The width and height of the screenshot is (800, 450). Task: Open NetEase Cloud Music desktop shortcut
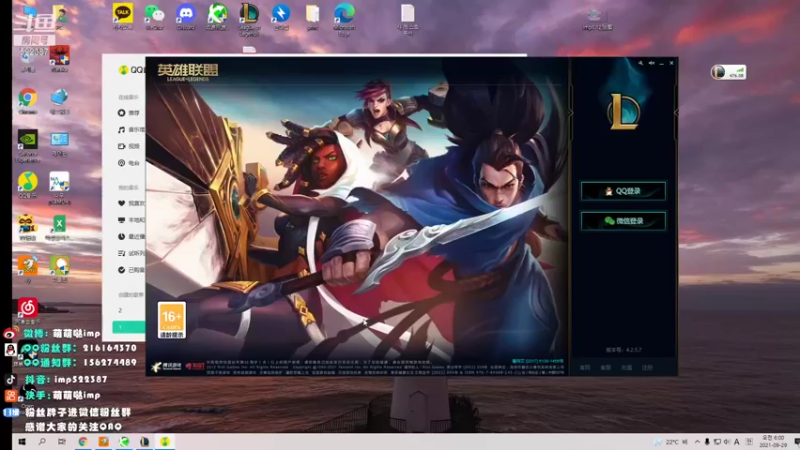[x=28, y=311]
